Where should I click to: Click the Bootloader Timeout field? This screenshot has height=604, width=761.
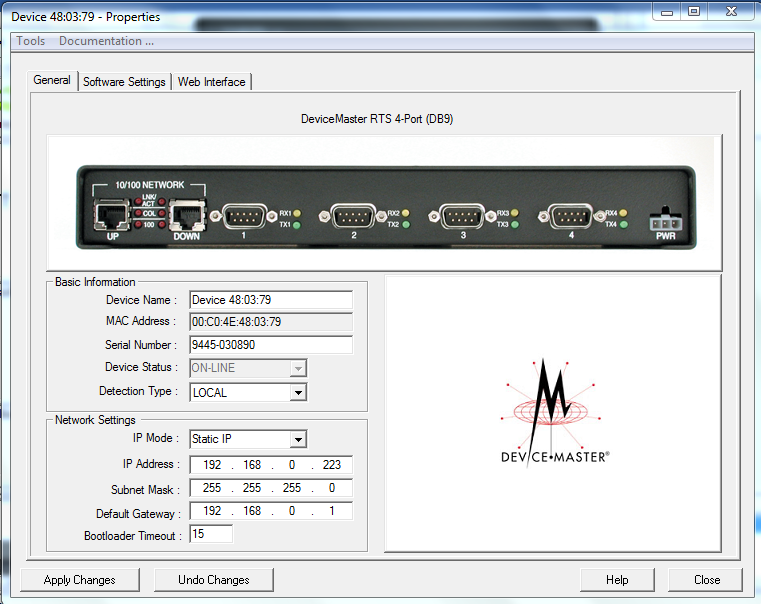coord(211,534)
